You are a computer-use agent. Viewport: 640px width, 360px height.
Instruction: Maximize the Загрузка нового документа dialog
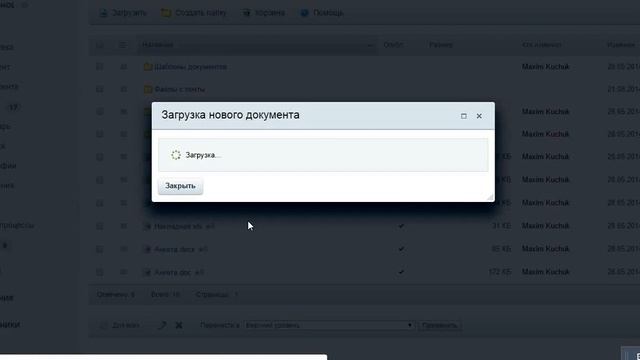(x=464, y=116)
